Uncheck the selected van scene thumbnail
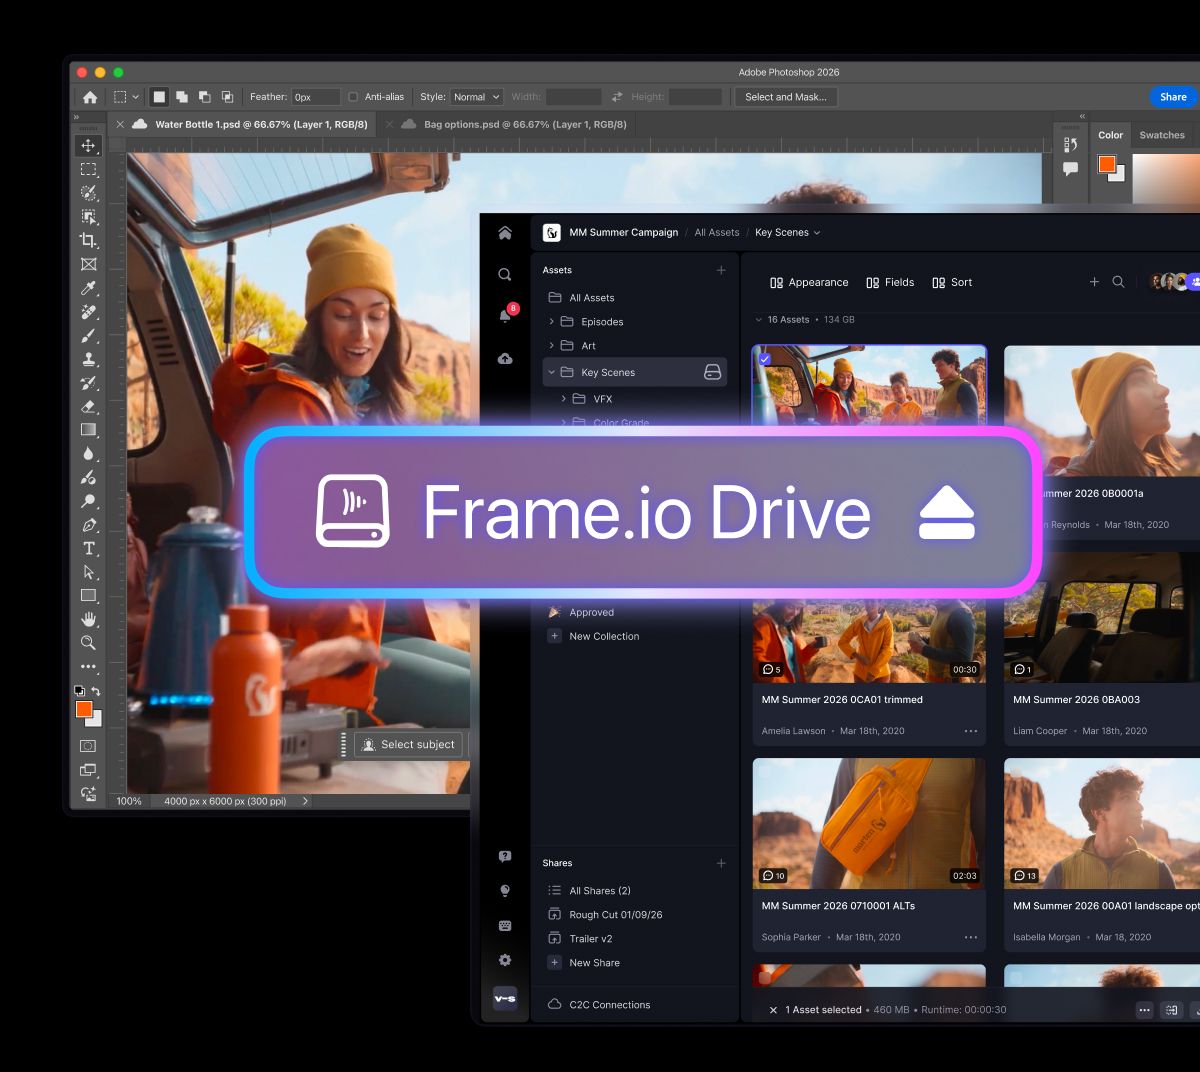 pos(767,360)
